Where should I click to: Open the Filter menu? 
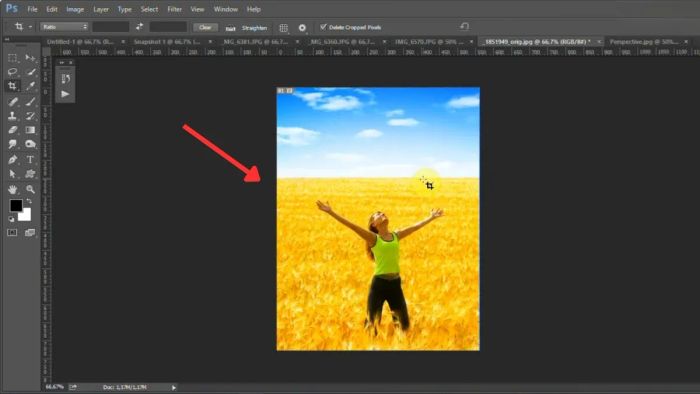click(174, 9)
